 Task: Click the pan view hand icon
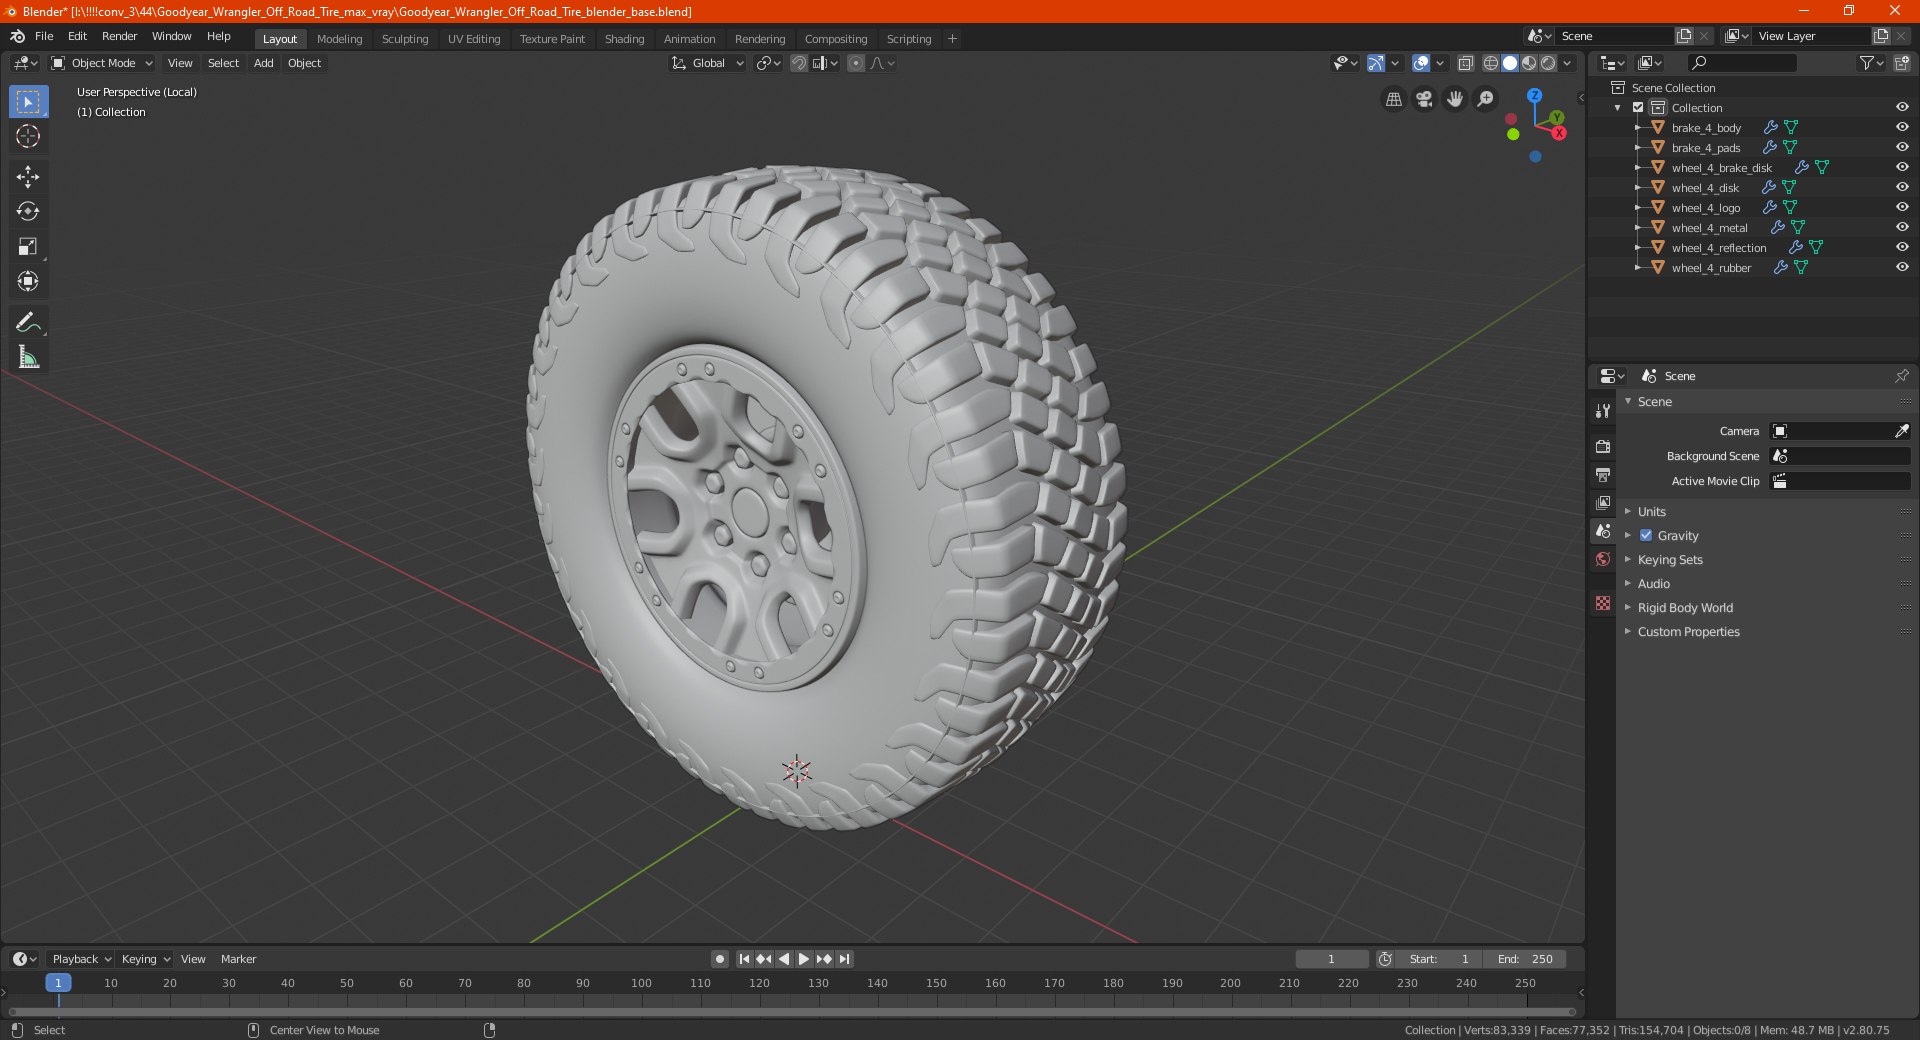(1455, 99)
